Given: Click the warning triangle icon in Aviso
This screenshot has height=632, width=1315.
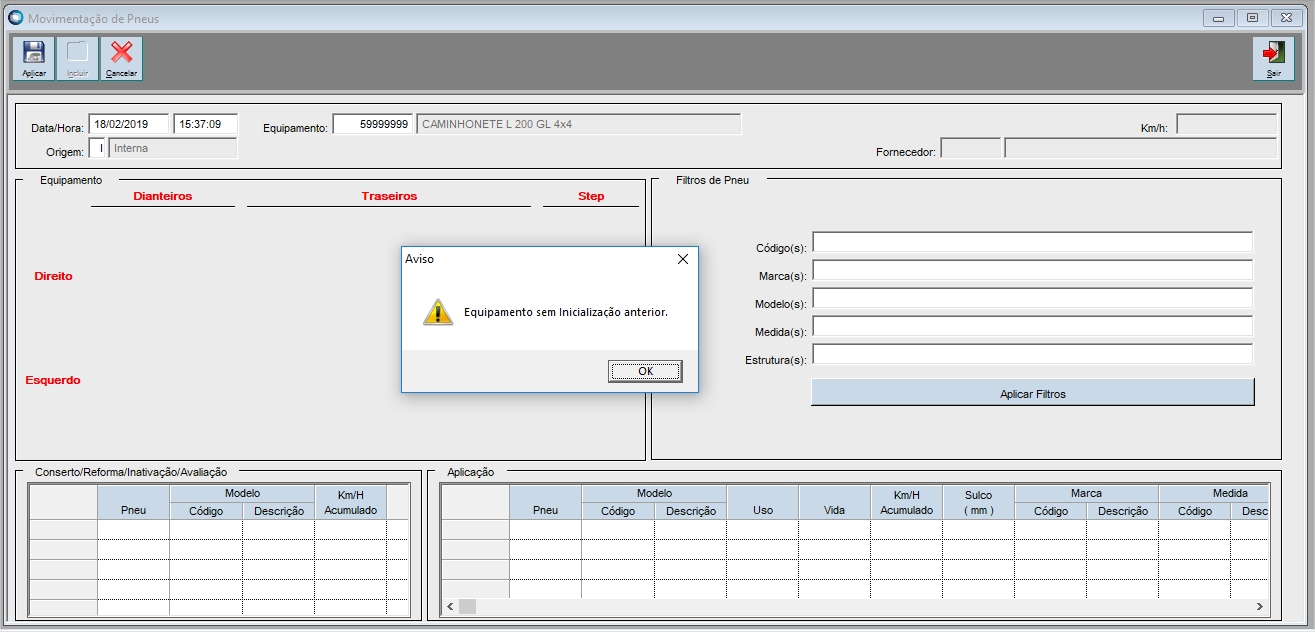Looking at the screenshot, I should click(438, 312).
